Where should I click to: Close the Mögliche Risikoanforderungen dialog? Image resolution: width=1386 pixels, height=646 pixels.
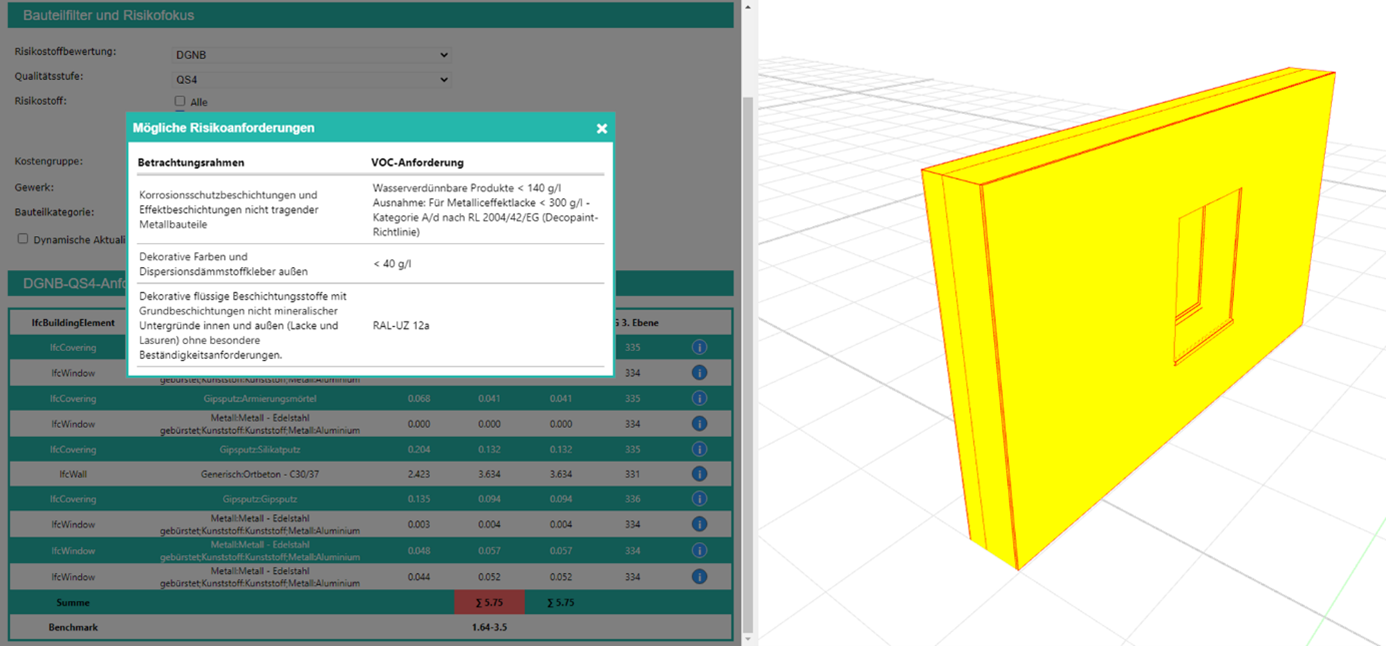coord(602,128)
